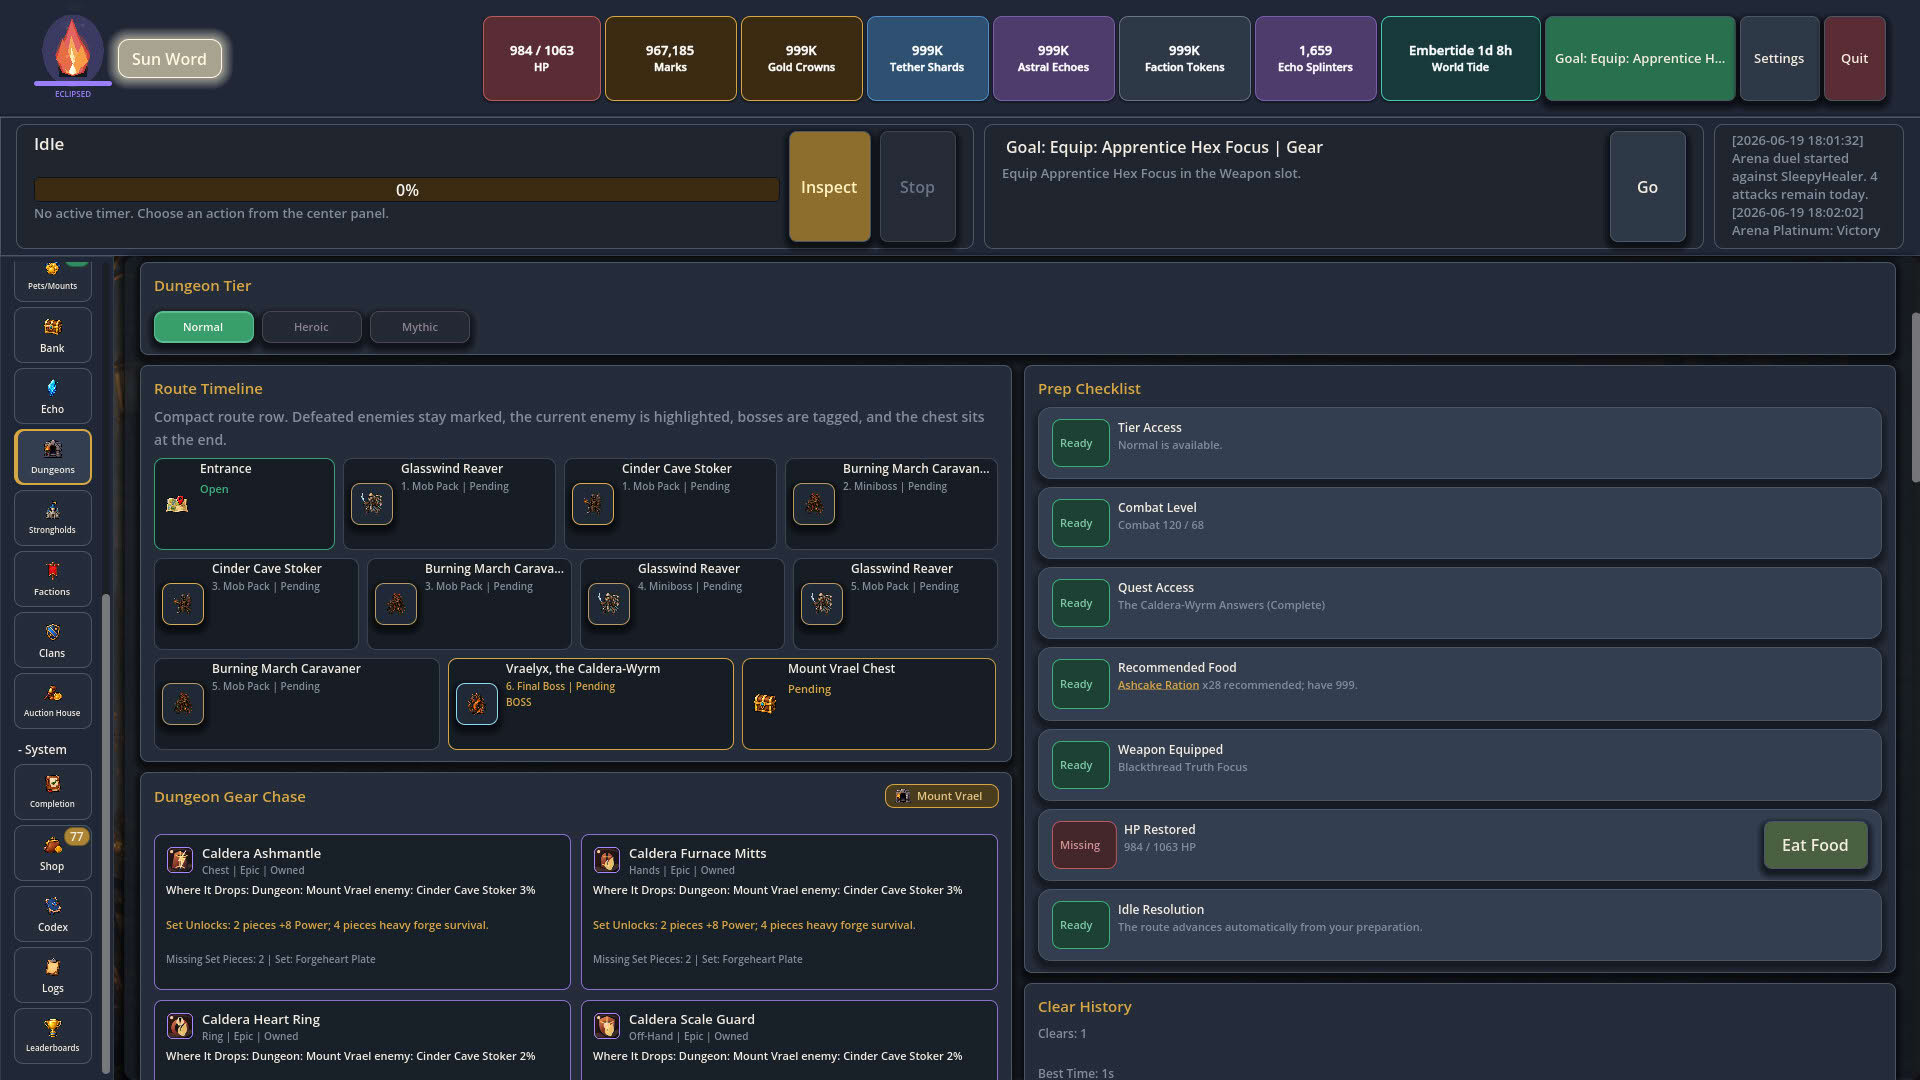
Task: Click the Caldera Ashmantle item icon
Action: click(x=180, y=859)
